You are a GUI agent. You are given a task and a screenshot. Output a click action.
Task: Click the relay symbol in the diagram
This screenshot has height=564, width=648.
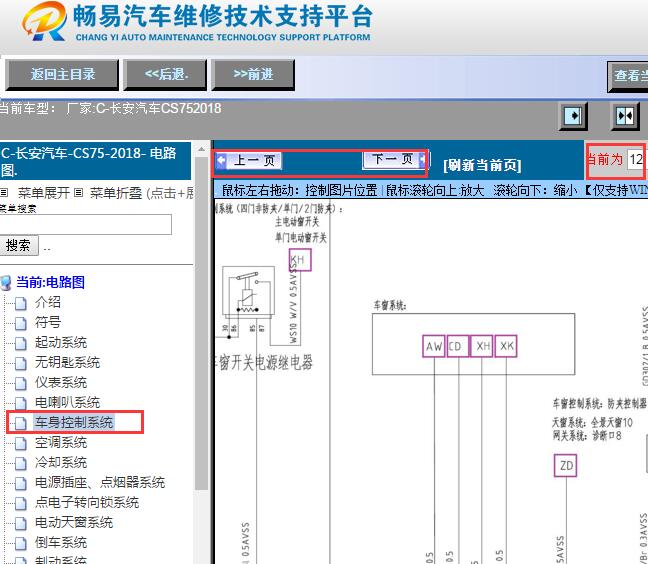point(248,293)
